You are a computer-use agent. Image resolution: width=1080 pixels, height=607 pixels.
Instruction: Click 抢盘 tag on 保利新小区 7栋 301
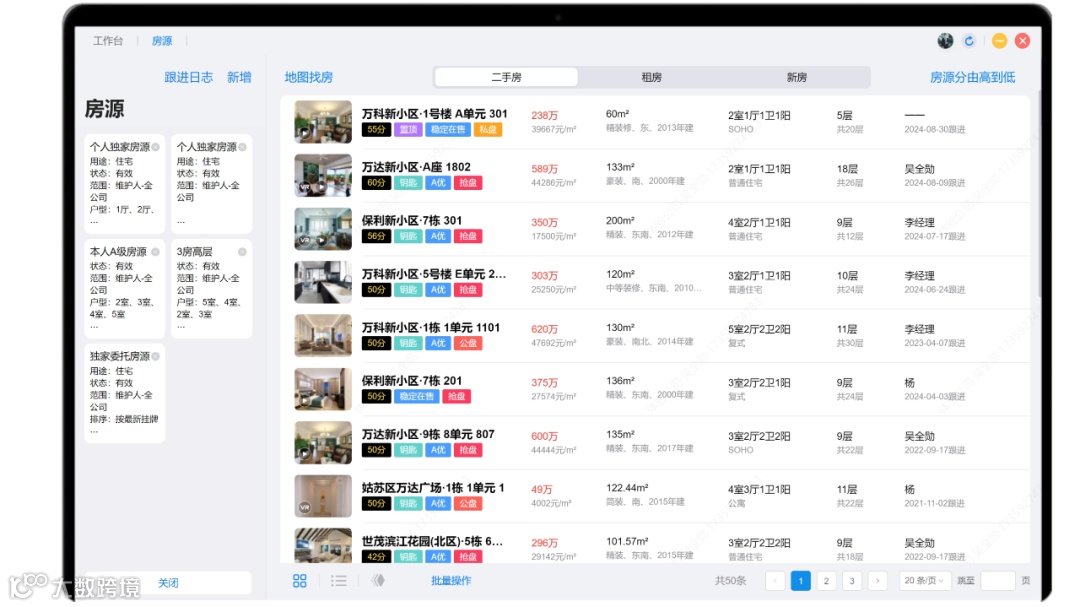tap(468, 236)
